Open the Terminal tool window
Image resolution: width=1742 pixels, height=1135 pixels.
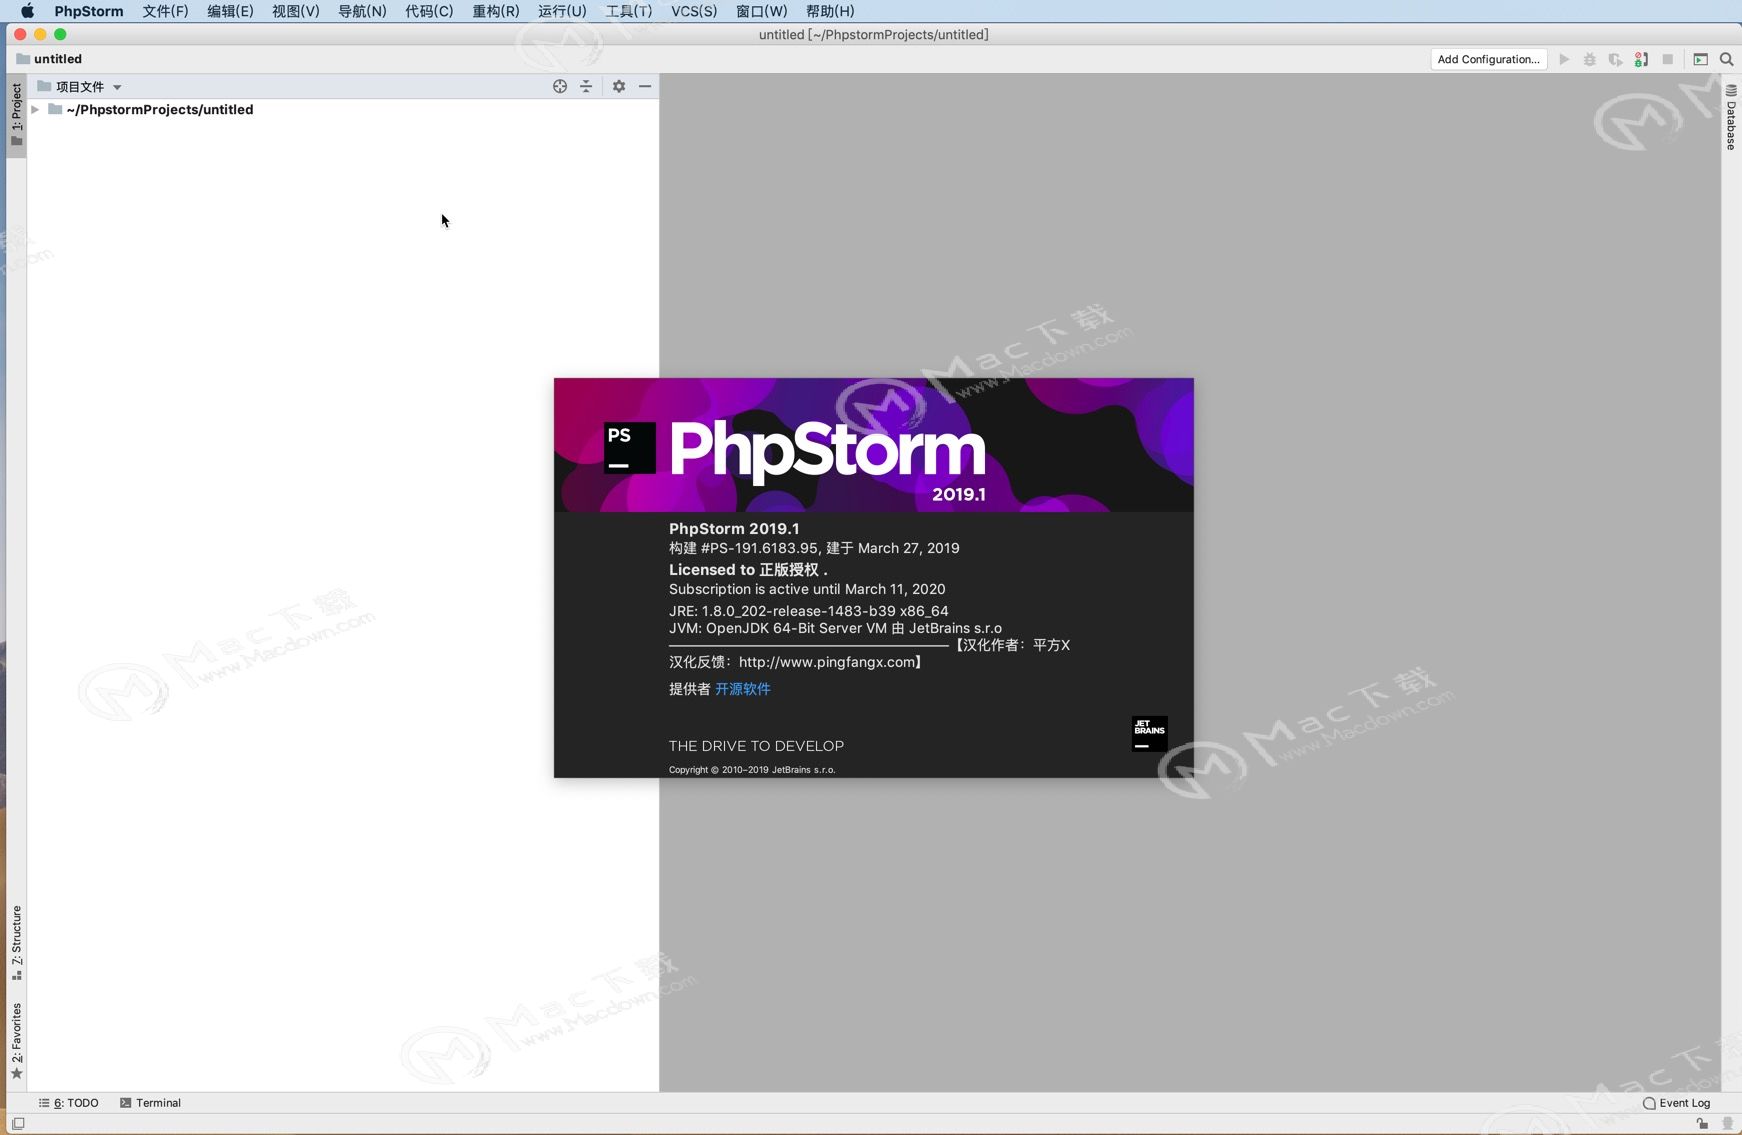click(150, 1103)
